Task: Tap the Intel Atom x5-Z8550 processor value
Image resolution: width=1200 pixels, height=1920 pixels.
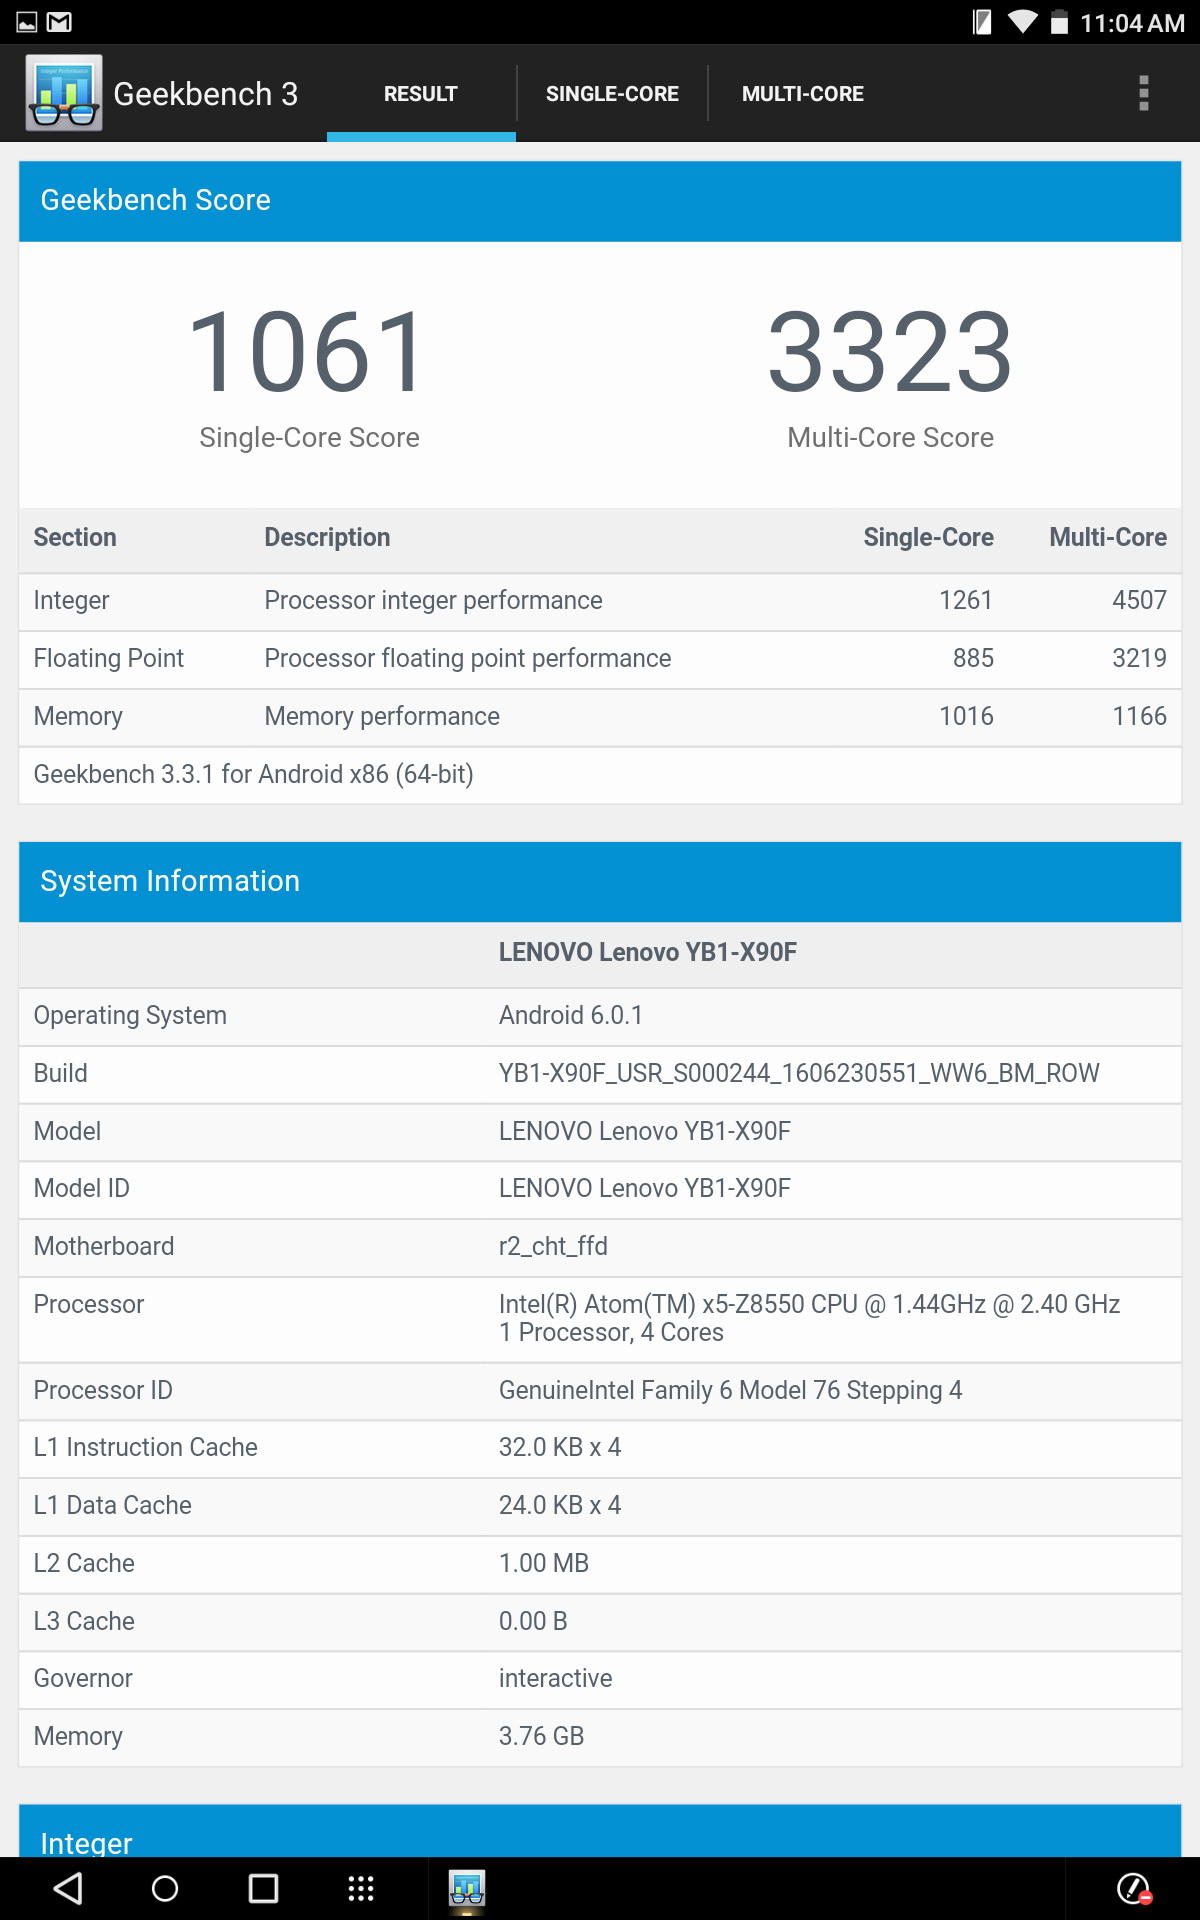Action: [809, 1318]
